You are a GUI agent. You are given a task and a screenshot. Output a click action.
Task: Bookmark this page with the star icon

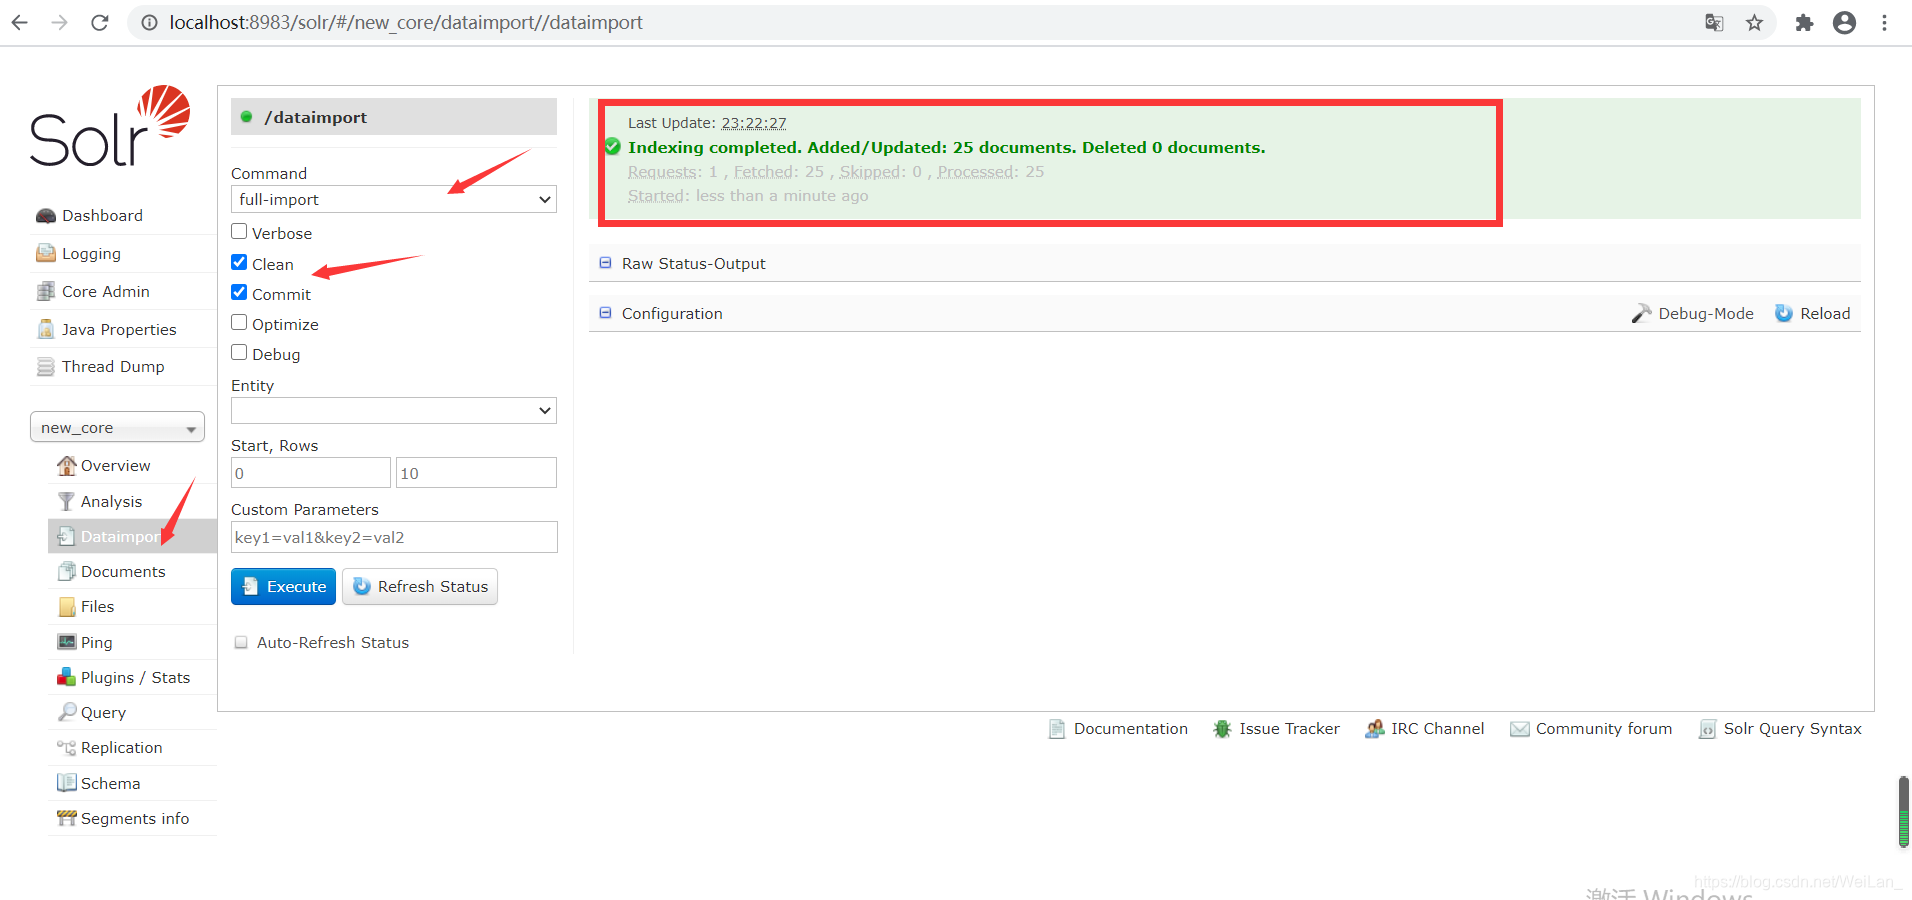coord(1754,22)
